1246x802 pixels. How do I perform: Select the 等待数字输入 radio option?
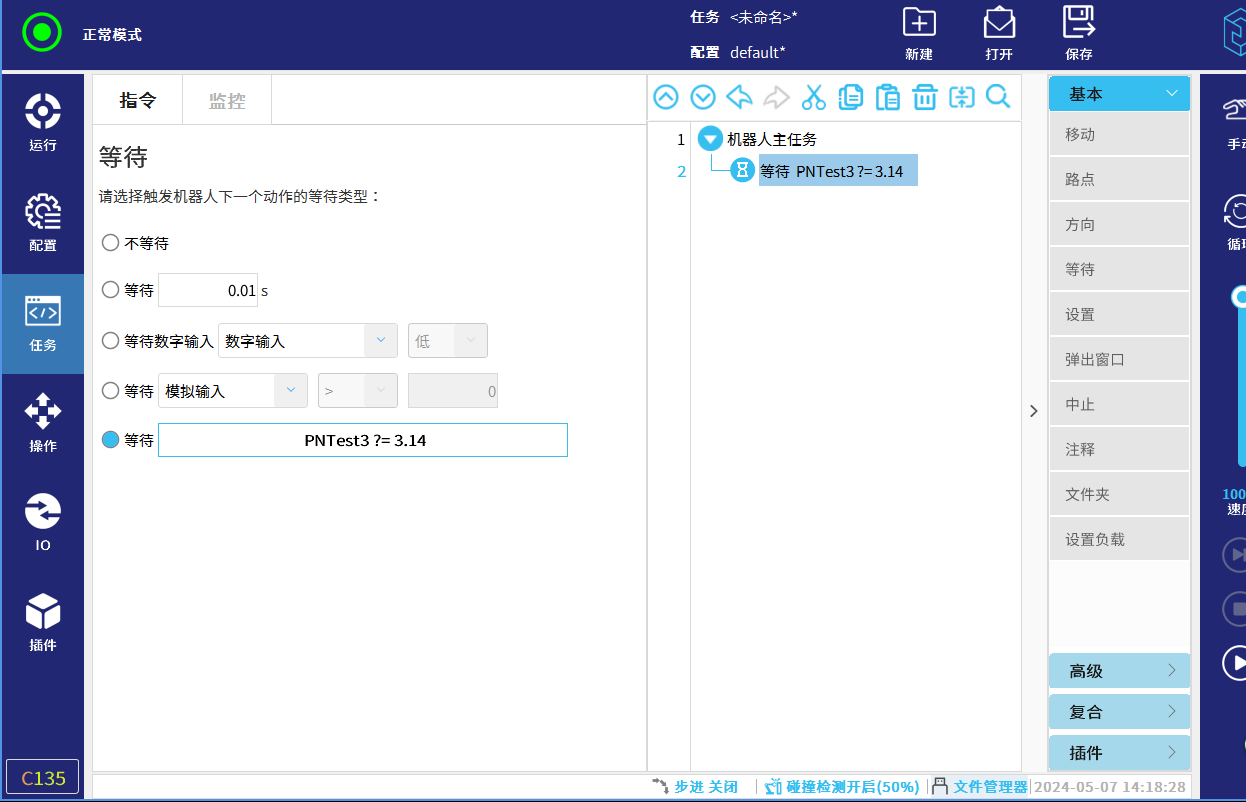[111, 341]
